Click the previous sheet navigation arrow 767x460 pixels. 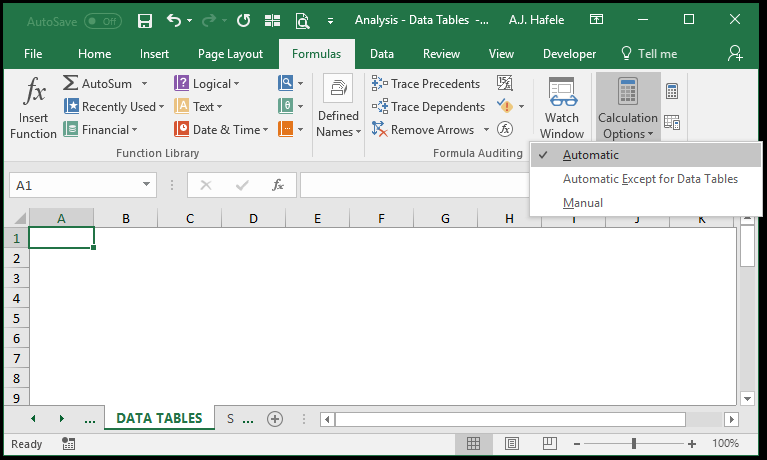[x=33, y=418]
